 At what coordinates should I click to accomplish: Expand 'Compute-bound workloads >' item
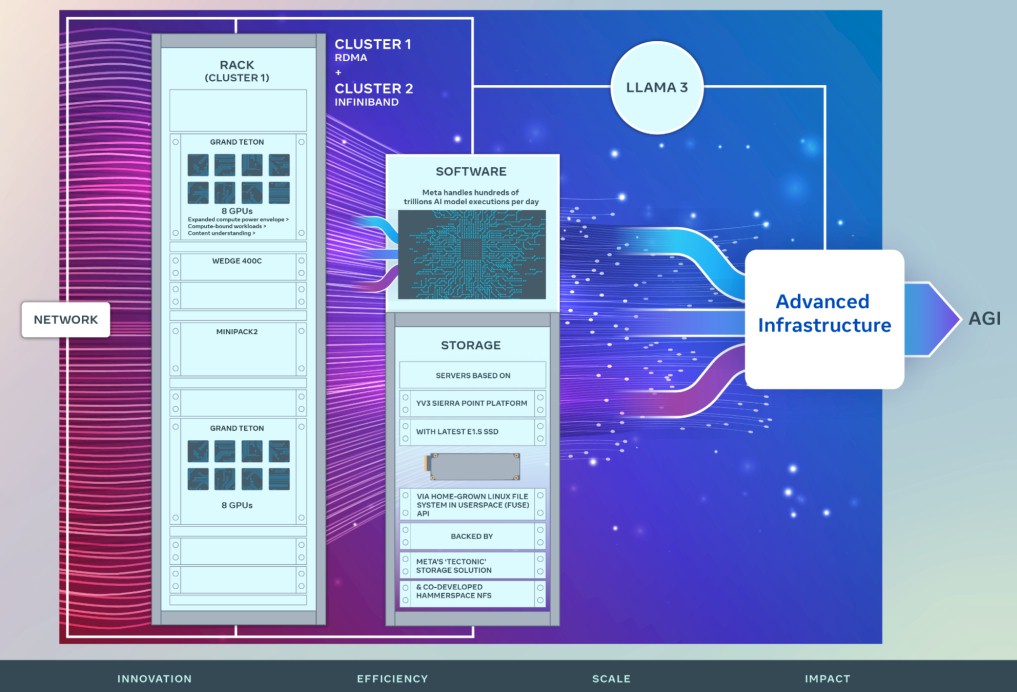[x=226, y=226]
